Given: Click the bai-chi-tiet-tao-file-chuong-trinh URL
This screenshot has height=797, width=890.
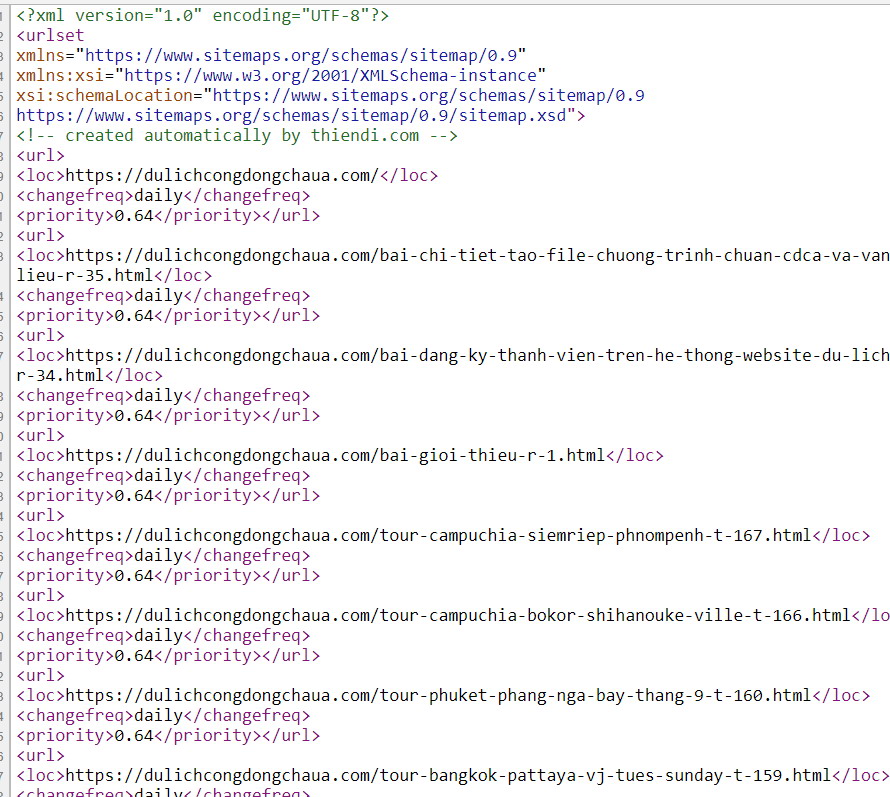Looking at the screenshot, I should 477,255.
